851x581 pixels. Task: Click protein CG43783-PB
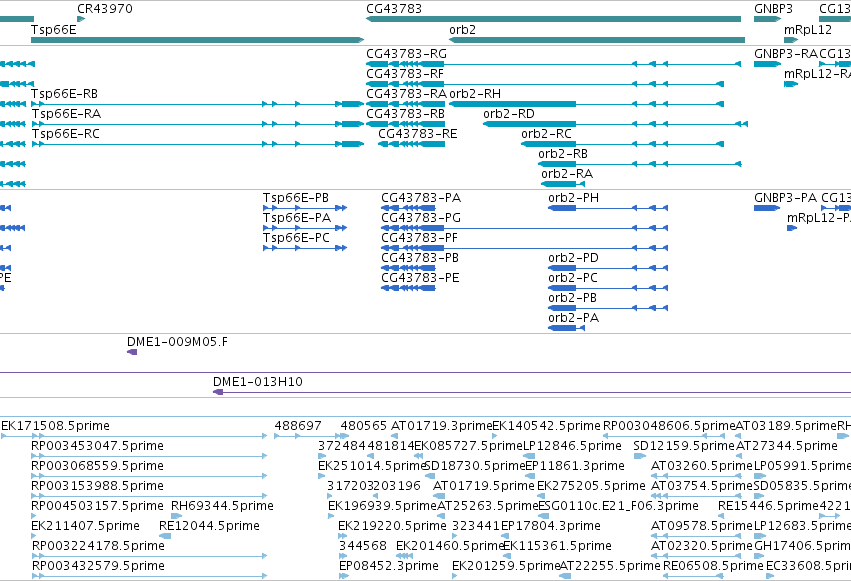click(408, 268)
